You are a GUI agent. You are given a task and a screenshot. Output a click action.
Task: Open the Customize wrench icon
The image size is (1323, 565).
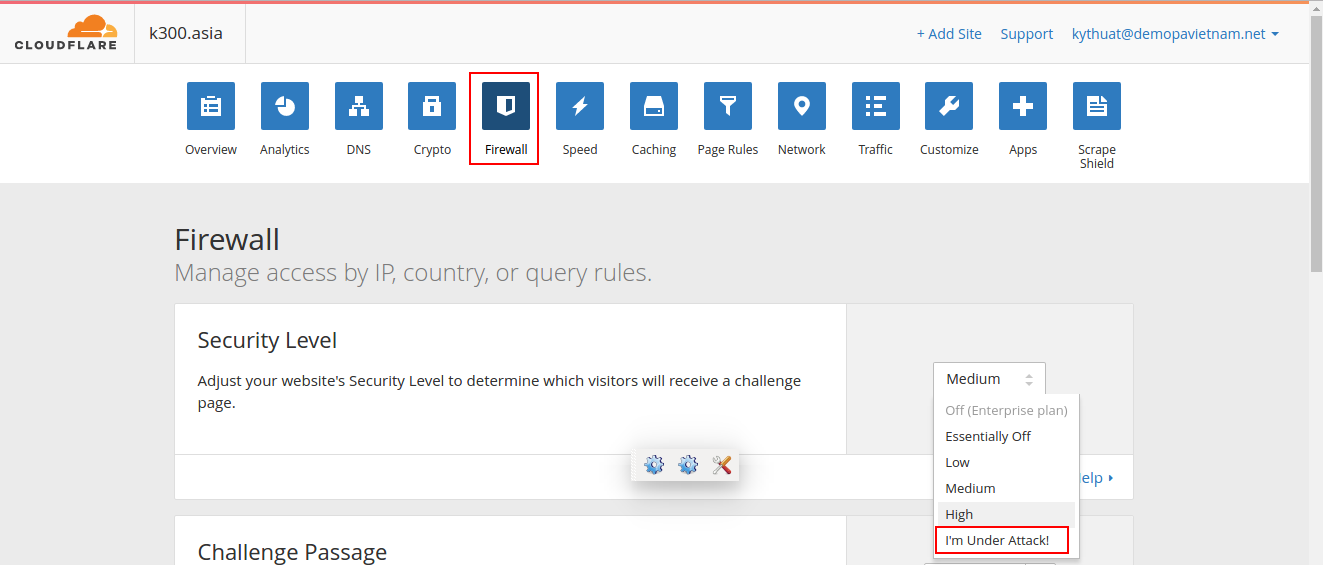pos(949,106)
